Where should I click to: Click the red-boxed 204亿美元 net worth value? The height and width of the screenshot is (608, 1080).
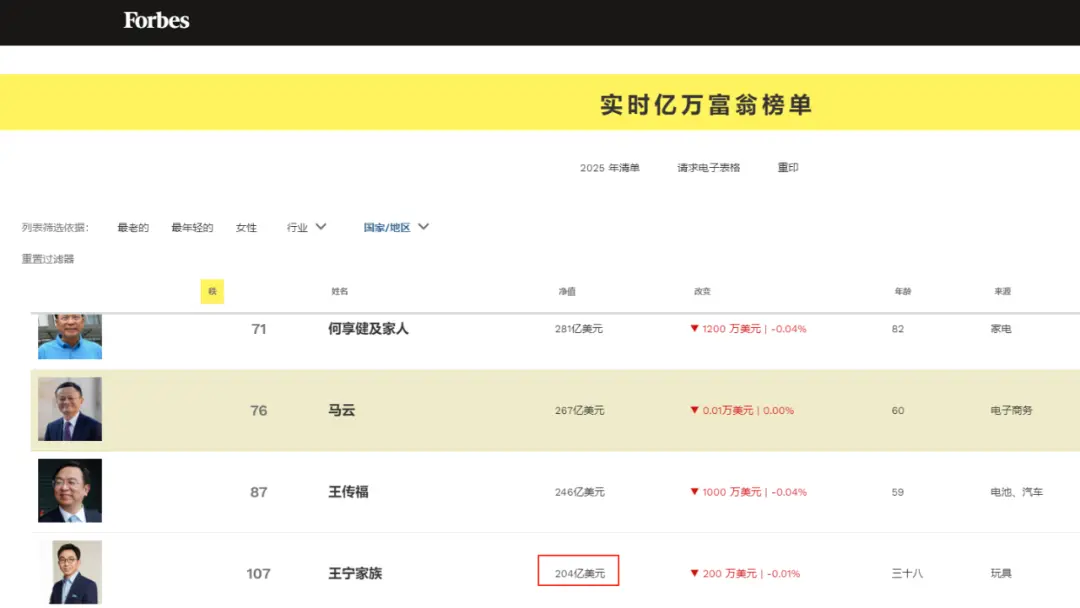[579, 571]
